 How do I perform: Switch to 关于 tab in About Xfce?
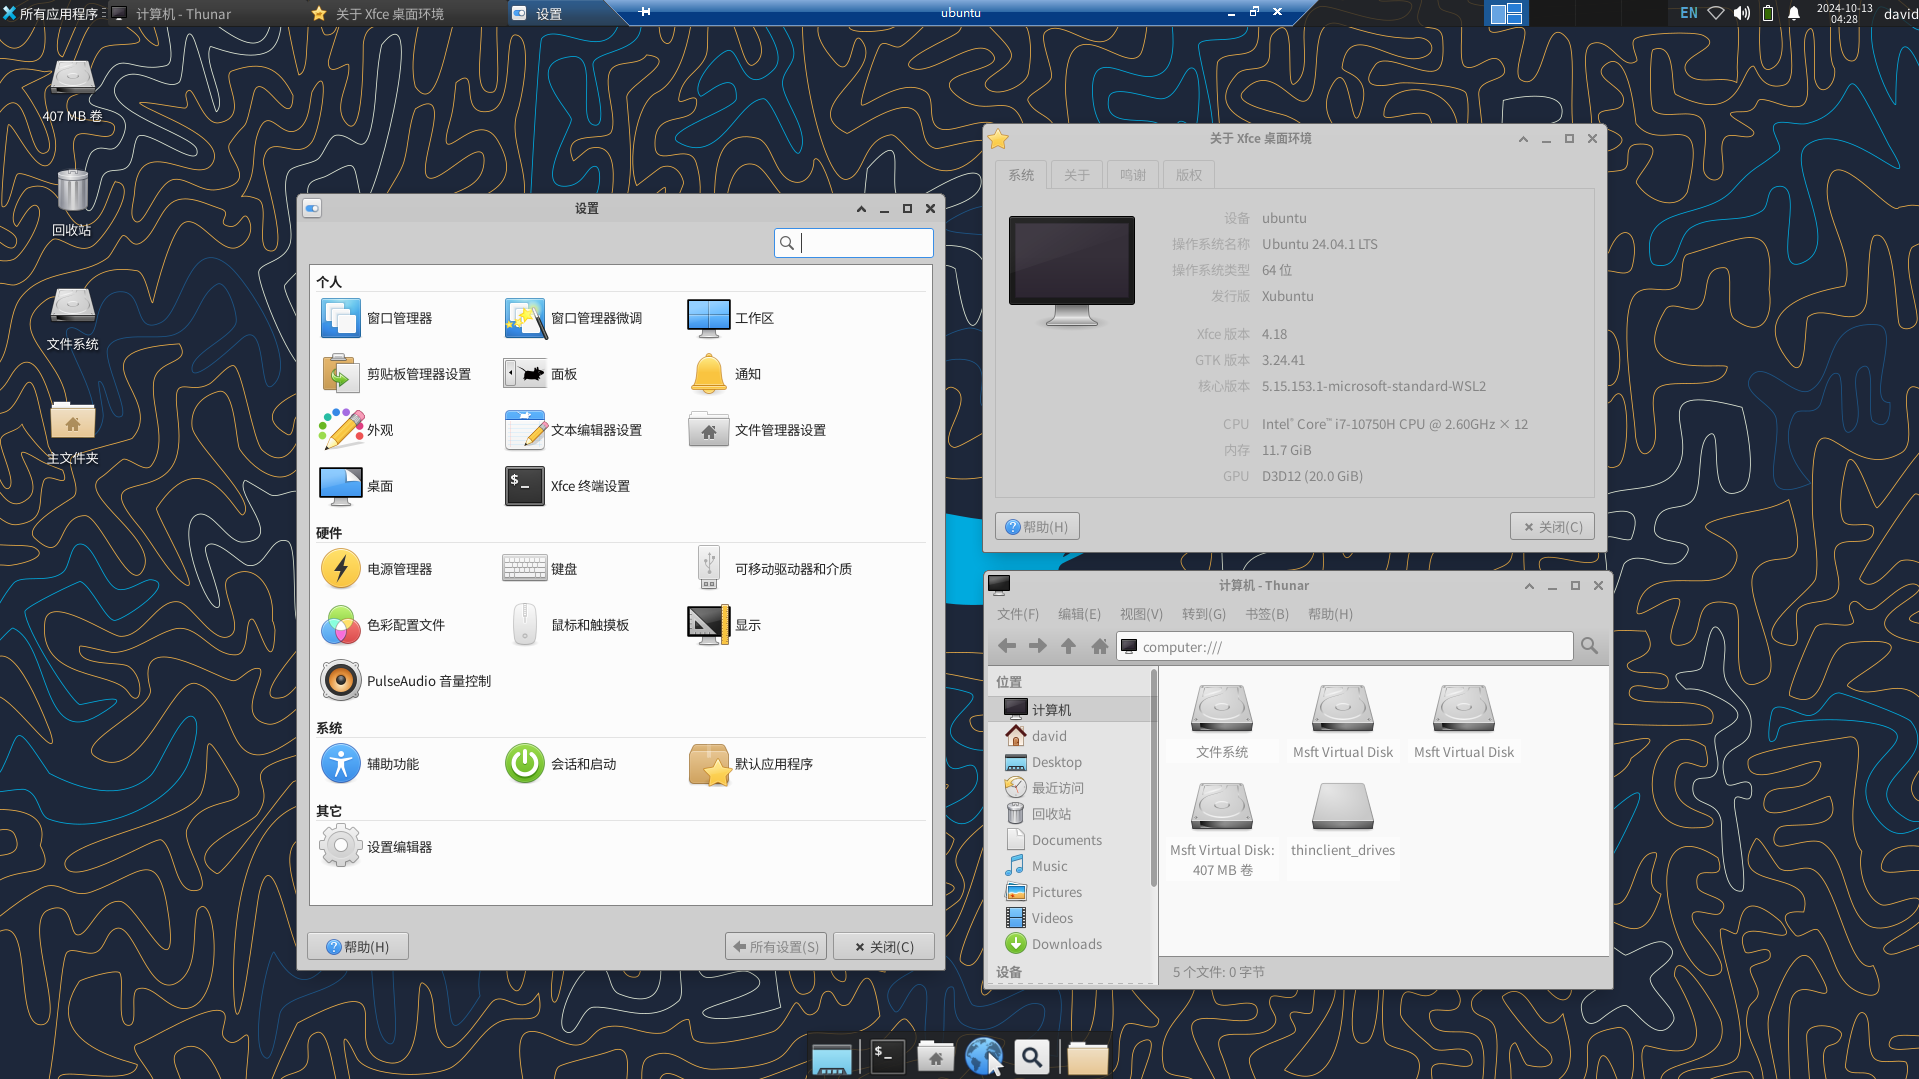pyautogui.click(x=1076, y=175)
